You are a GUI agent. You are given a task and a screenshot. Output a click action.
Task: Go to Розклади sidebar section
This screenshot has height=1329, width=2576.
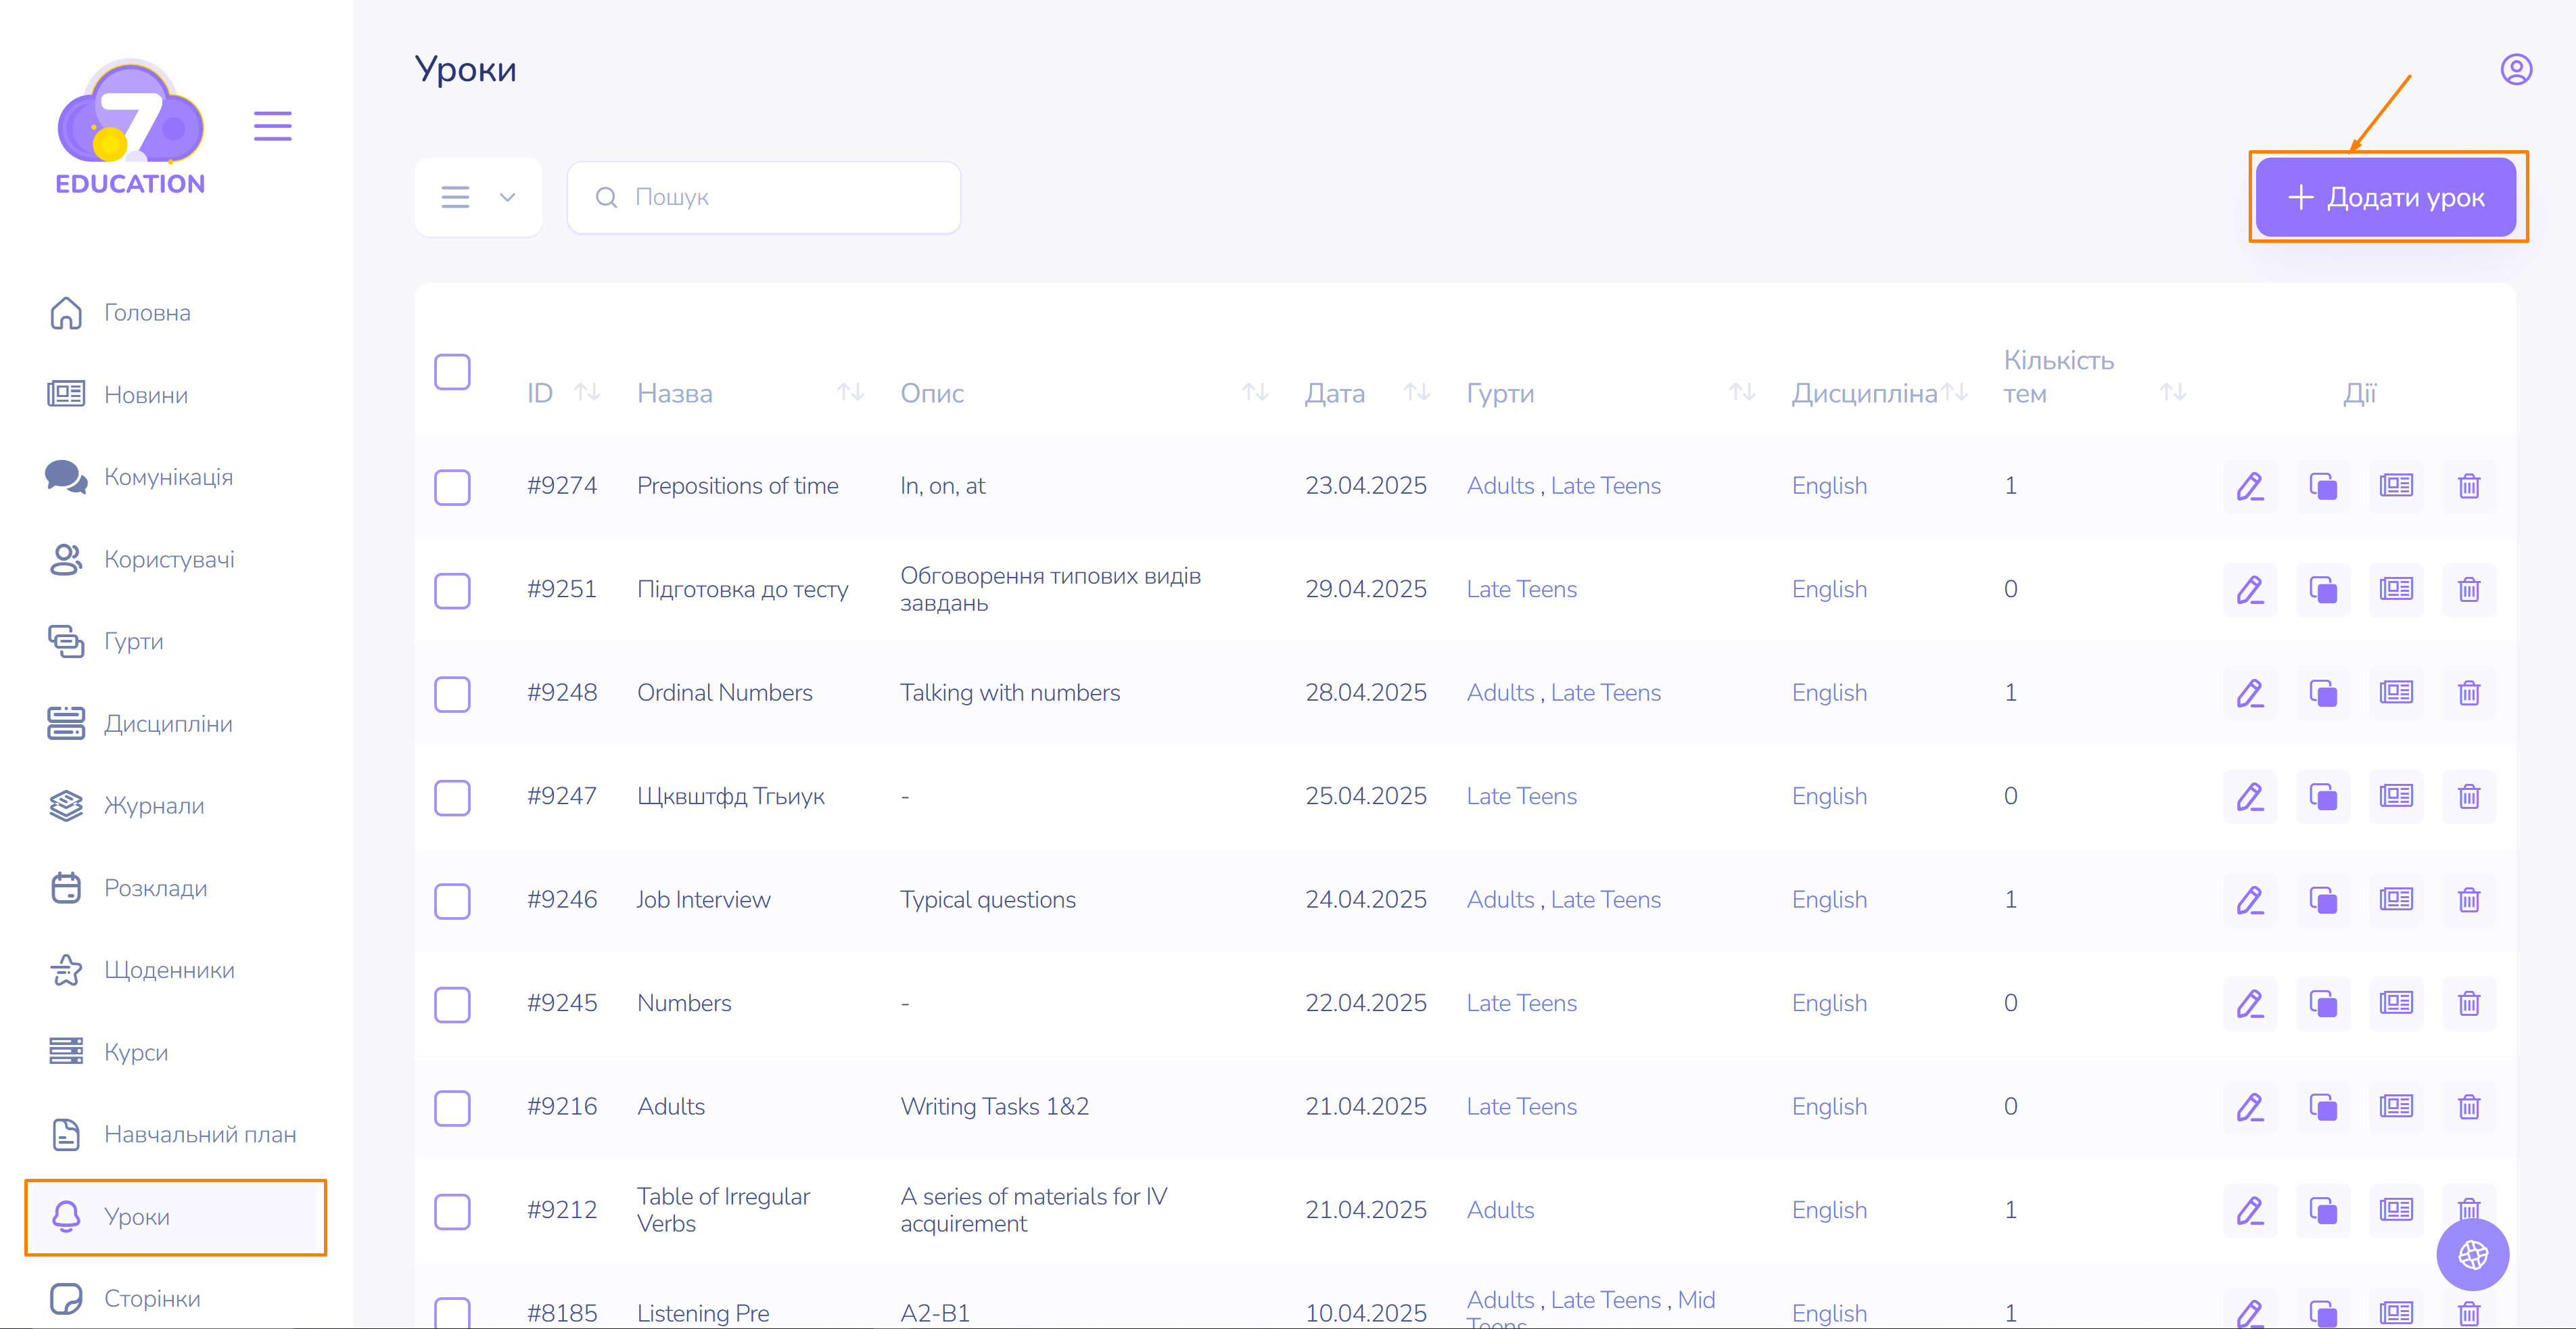tap(155, 888)
